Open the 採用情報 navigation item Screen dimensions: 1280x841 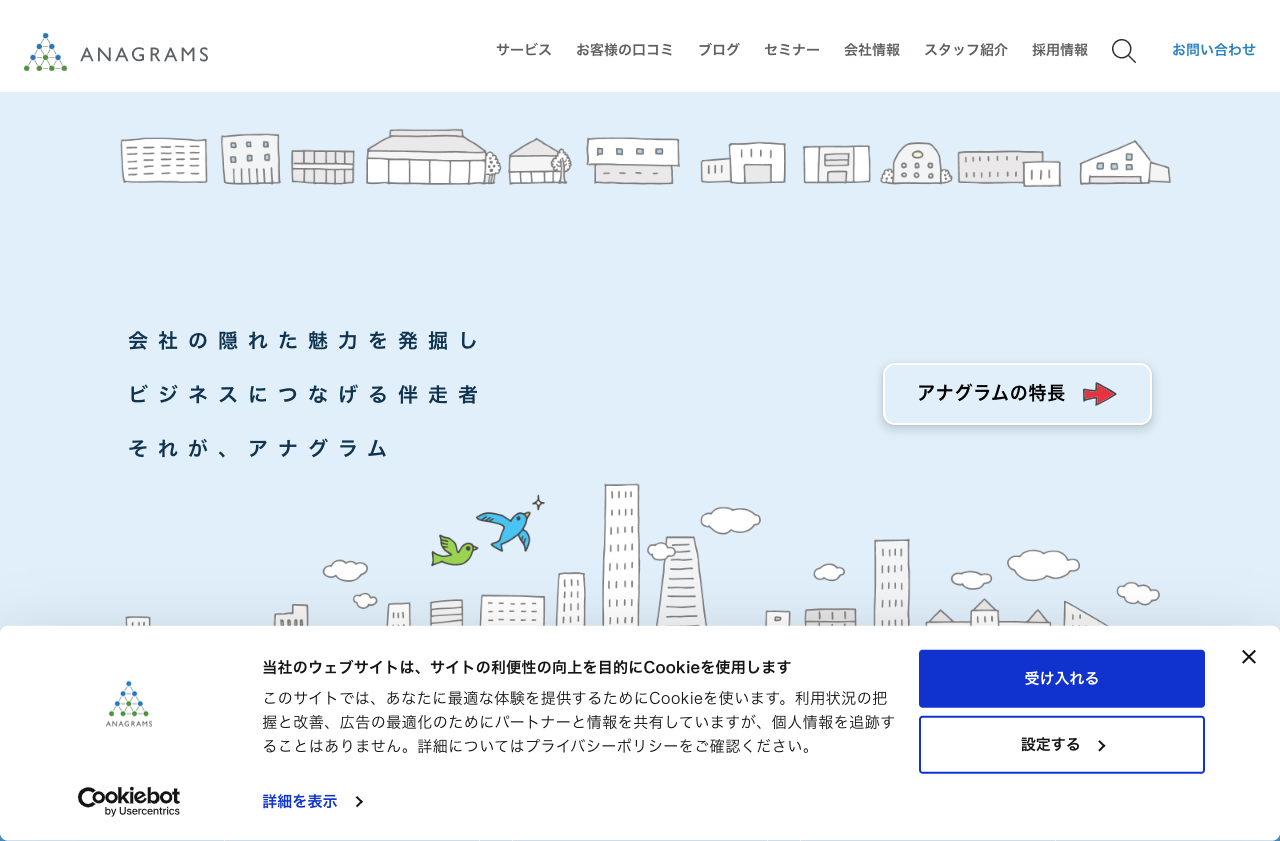1059,49
